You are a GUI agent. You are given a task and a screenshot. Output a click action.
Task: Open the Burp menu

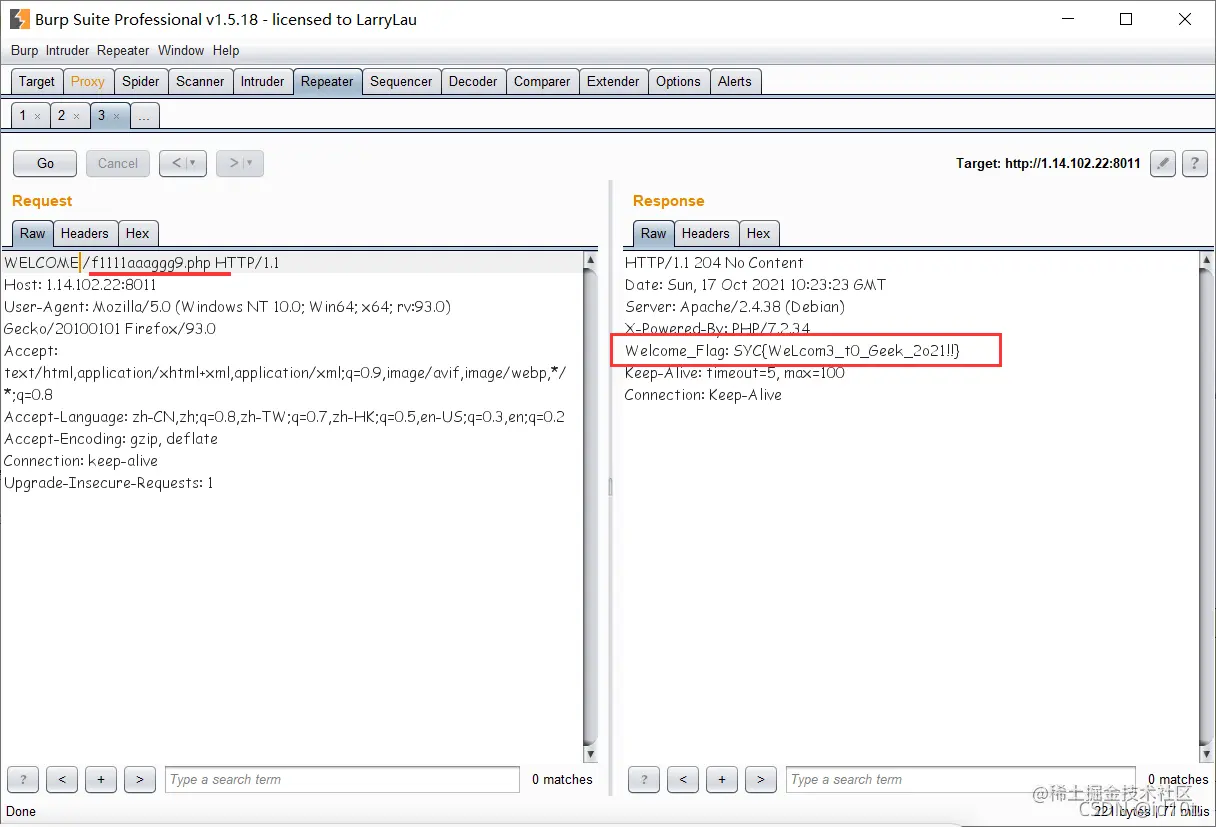tap(24, 50)
